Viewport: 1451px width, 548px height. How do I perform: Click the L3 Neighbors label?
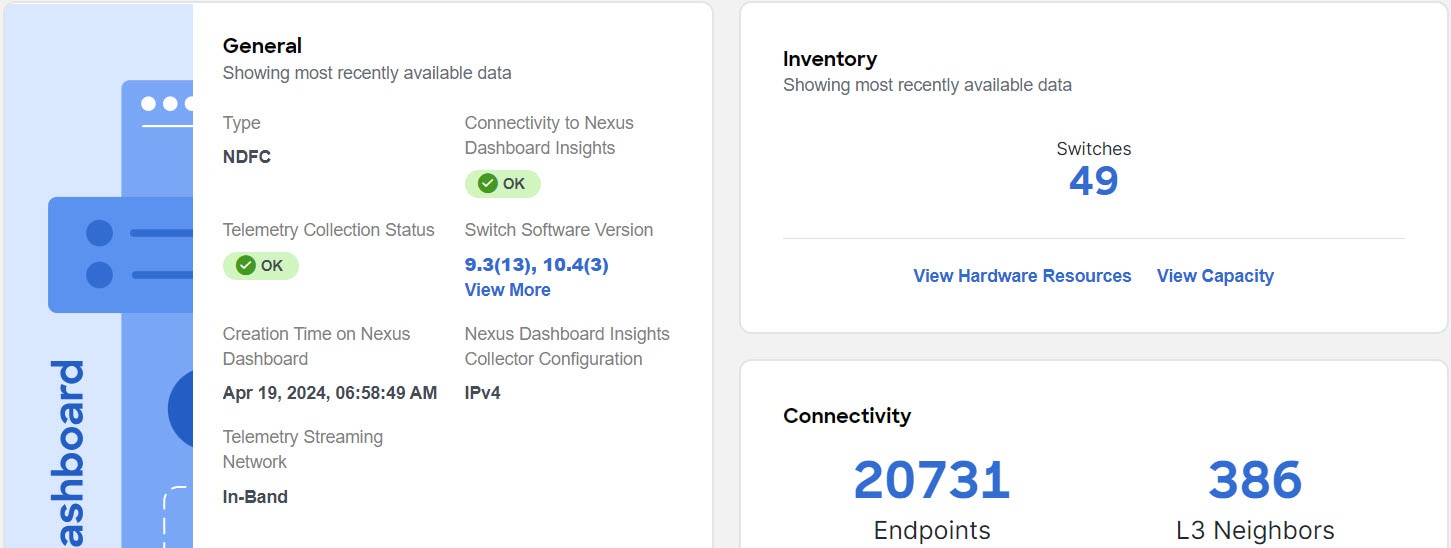coord(1255,530)
